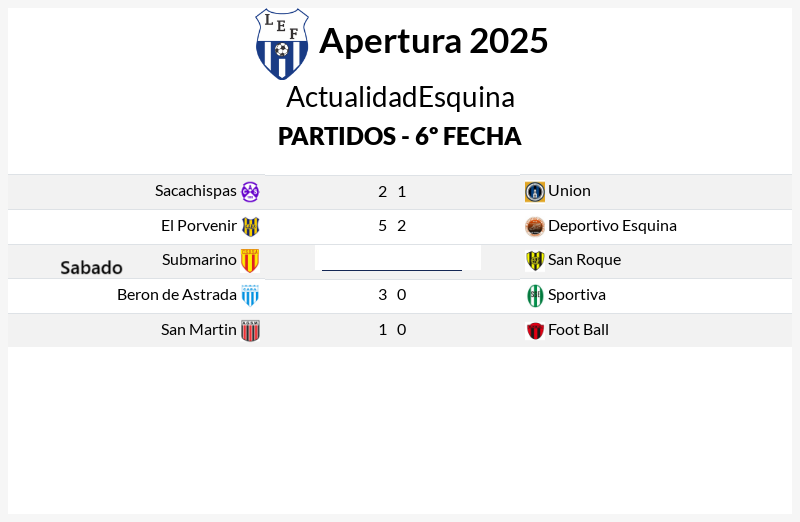Click the Sabado day label
The height and width of the screenshot is (522, 800).
pos(91,268)
